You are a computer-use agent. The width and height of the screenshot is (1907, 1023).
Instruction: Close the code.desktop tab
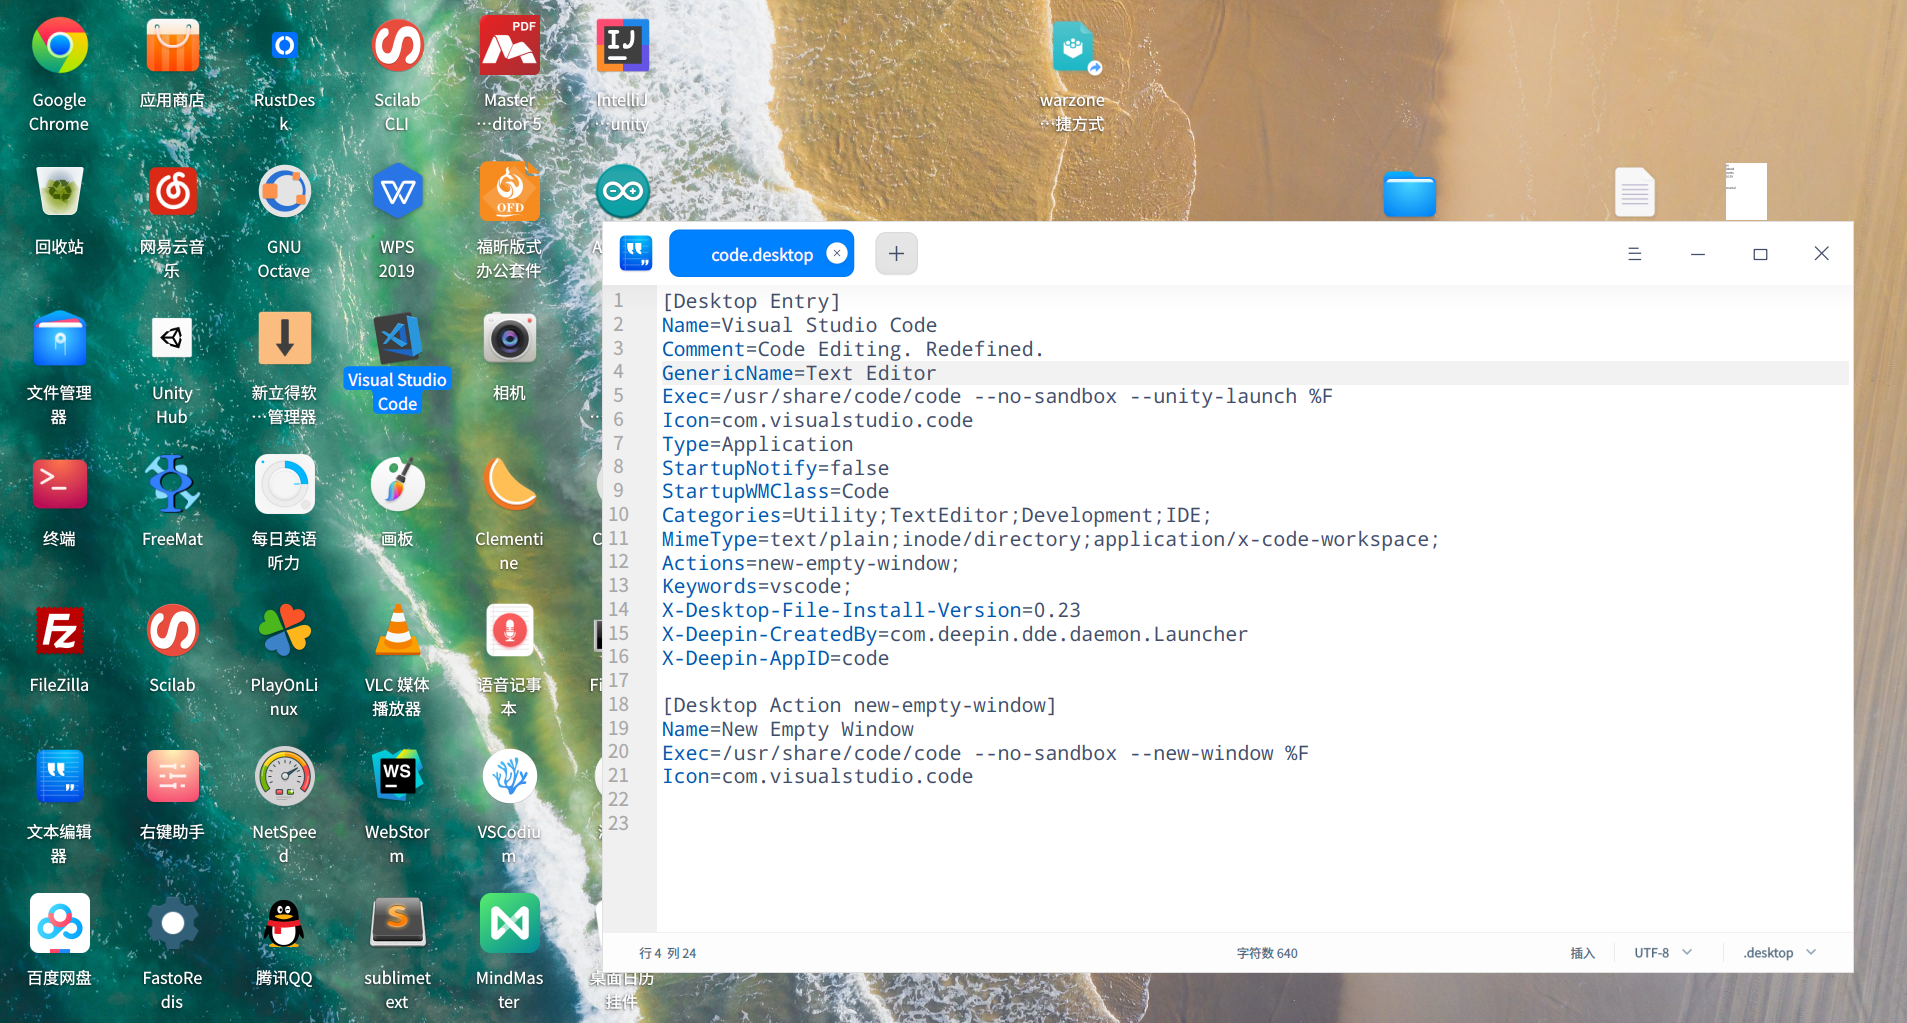pos(837,254)
